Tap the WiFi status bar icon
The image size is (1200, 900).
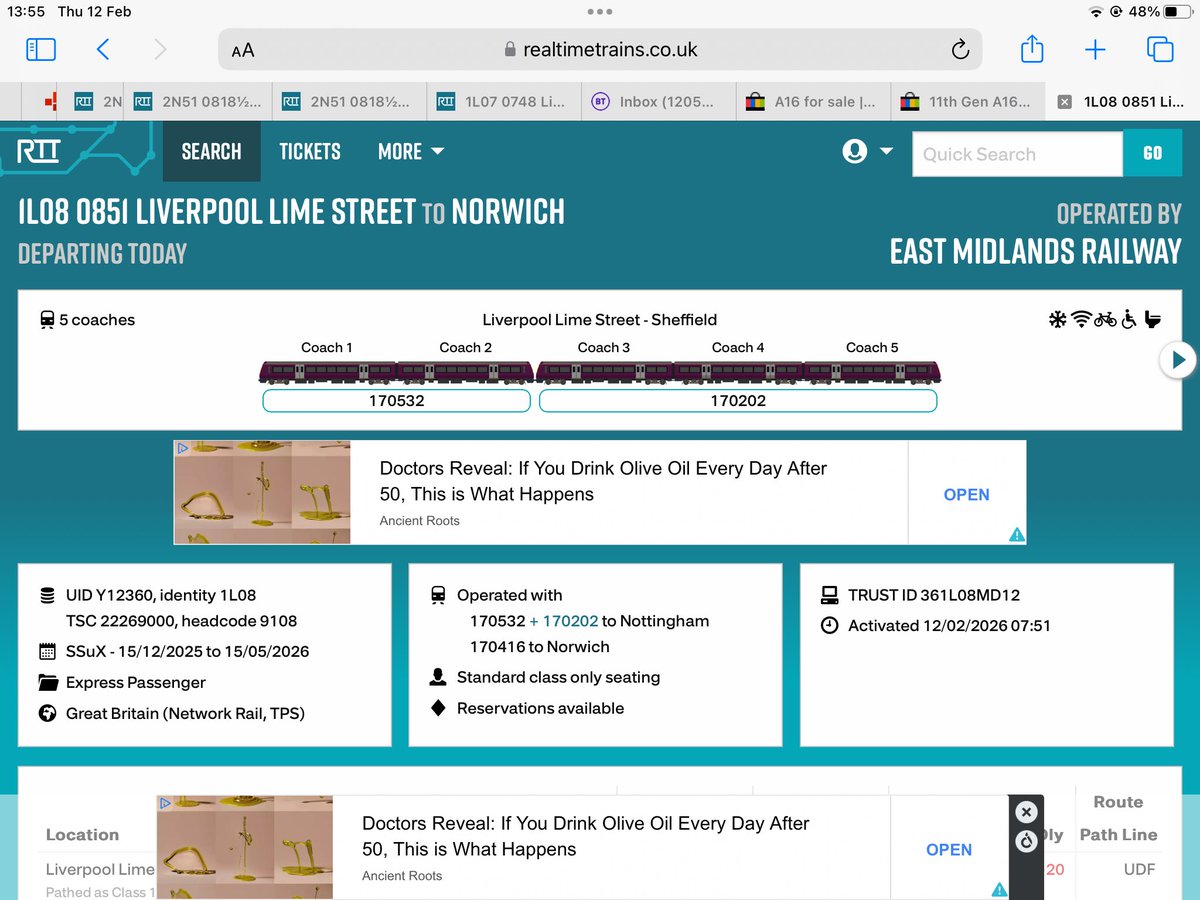(x=1097, y=12)
